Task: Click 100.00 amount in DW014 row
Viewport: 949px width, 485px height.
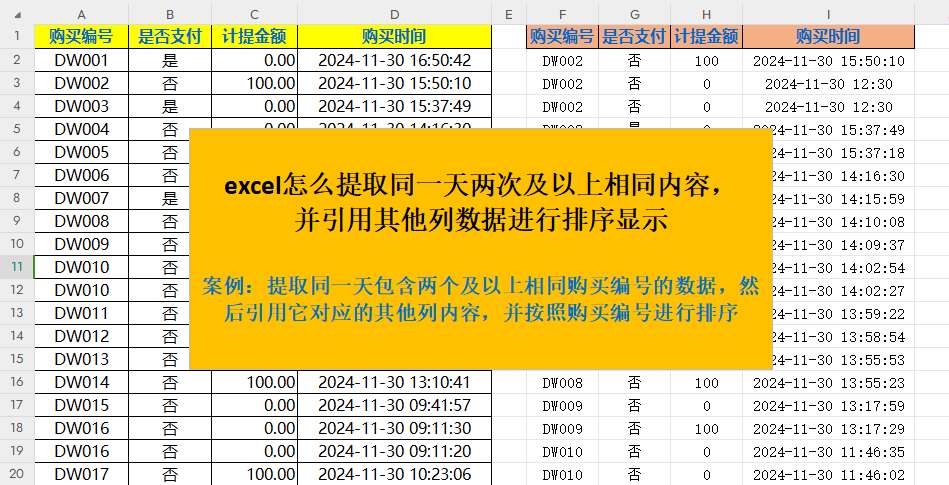Action: pos(255,382)
